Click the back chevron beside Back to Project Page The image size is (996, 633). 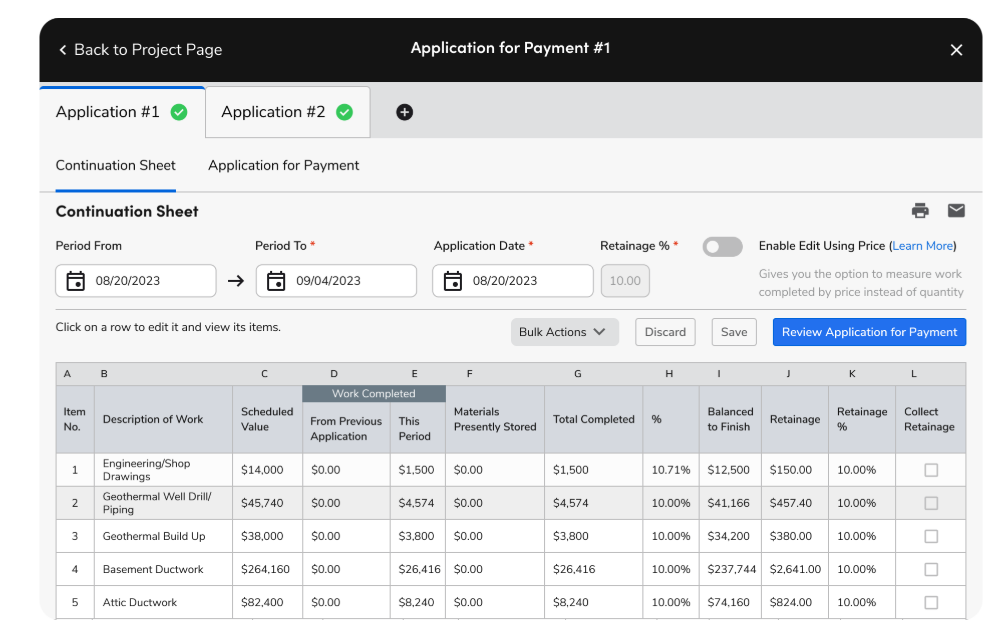pyautogui.click(x=62, y=49)
